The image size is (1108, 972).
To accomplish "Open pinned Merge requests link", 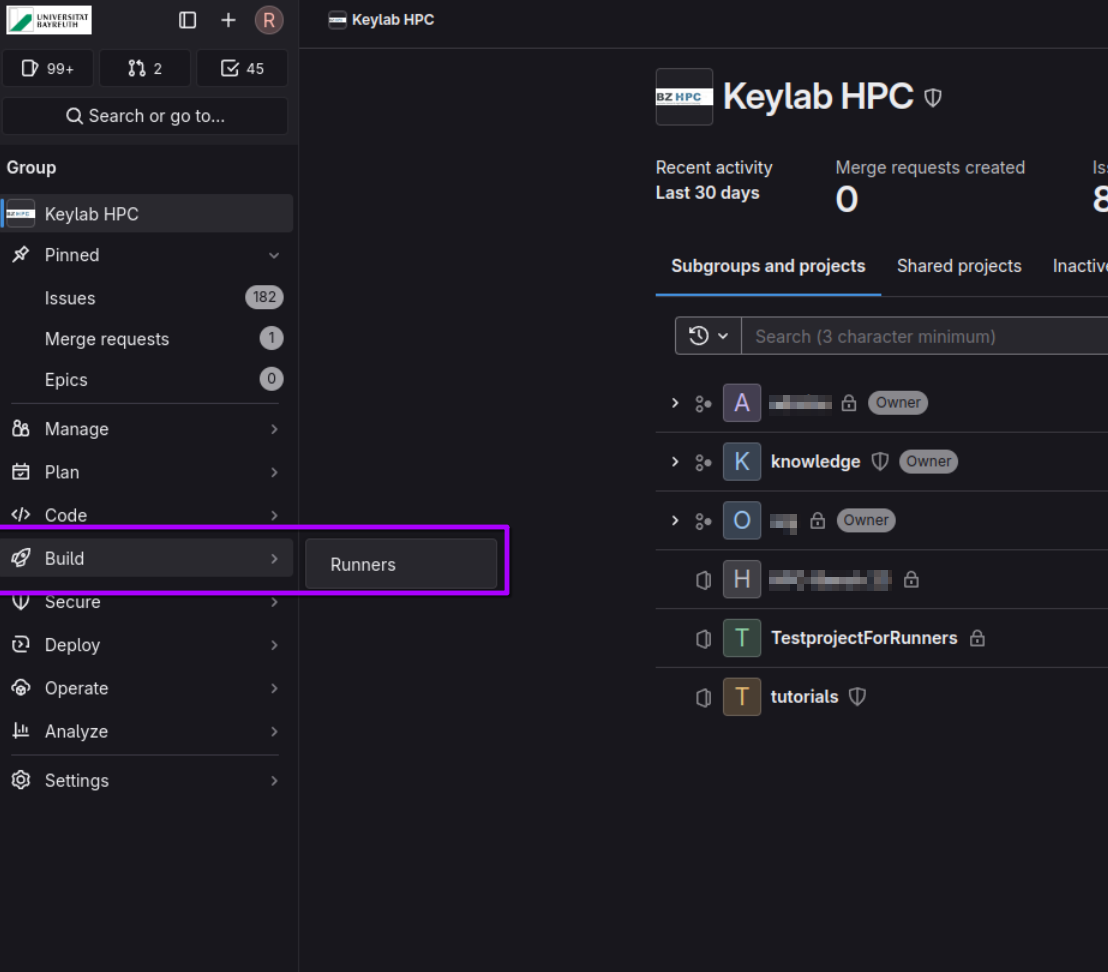I will [x=107, y=339].
